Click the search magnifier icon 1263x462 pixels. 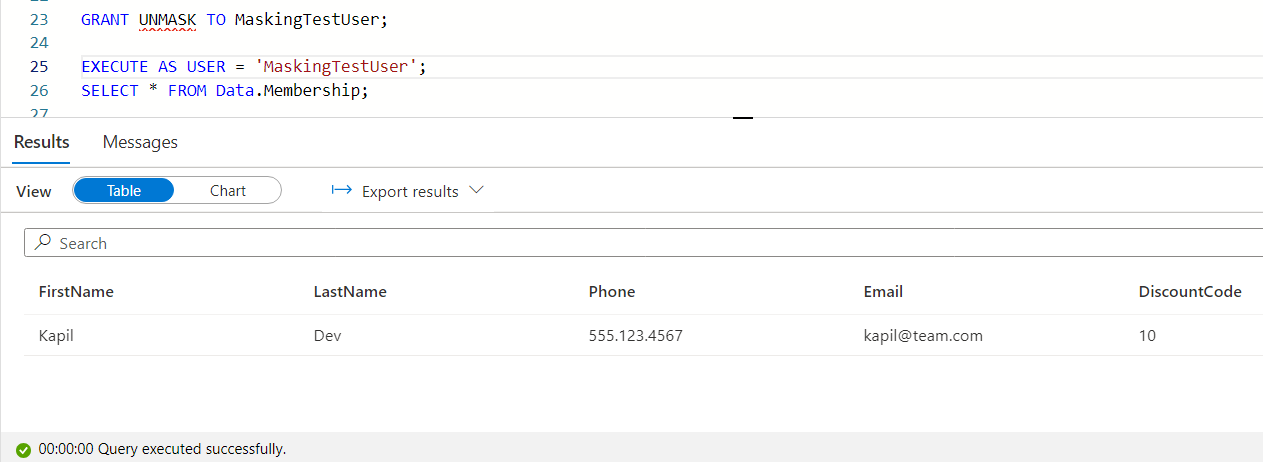(43, 243)
